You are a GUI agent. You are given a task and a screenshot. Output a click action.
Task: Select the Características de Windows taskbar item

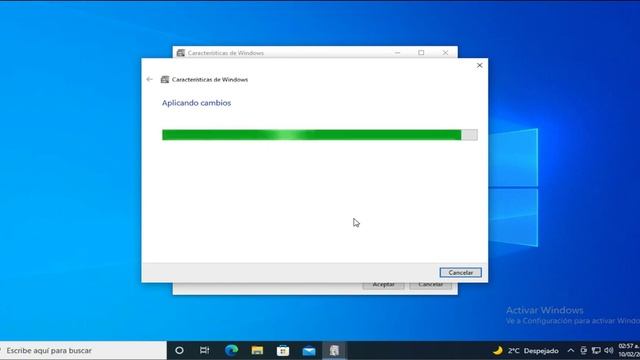pos(334,350)
